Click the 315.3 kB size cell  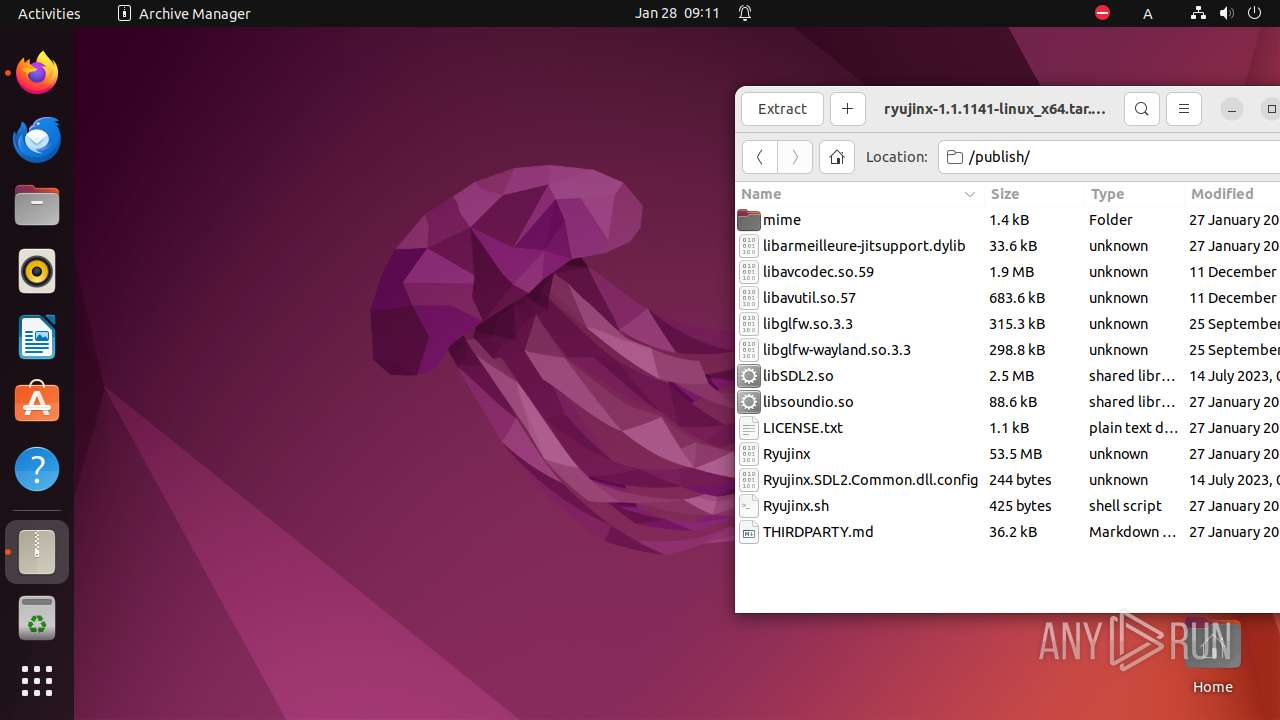coord(1017,324)
